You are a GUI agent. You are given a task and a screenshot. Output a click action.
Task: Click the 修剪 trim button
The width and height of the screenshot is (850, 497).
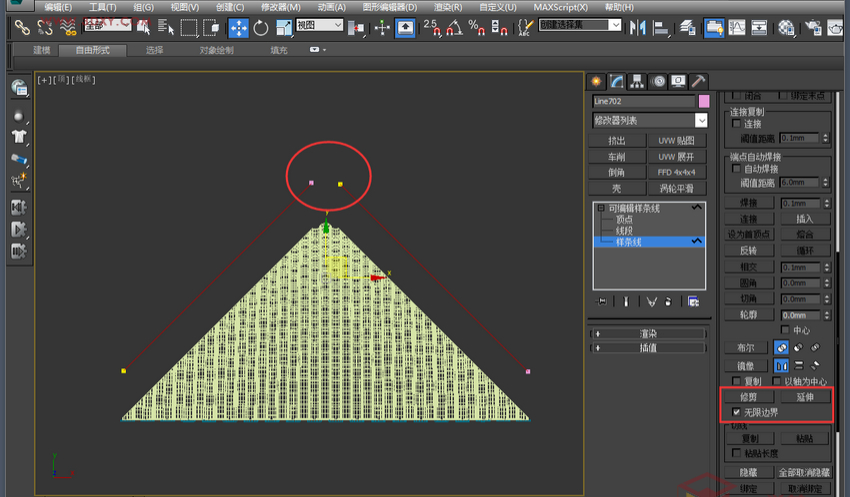click(x=749, y=397)
